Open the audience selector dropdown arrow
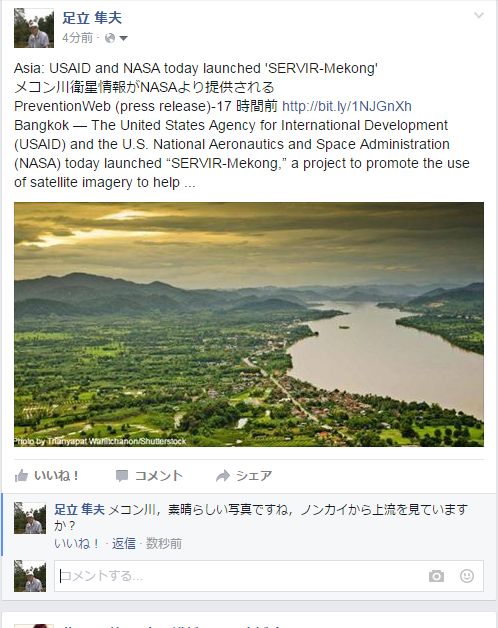The image size is (498, 628). tap(123, 38)
